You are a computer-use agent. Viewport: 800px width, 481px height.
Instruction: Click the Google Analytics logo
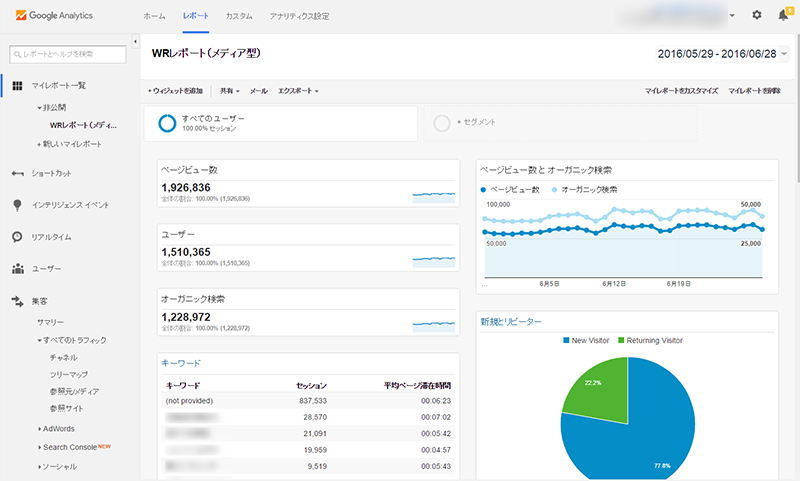(x=54, y=15)
